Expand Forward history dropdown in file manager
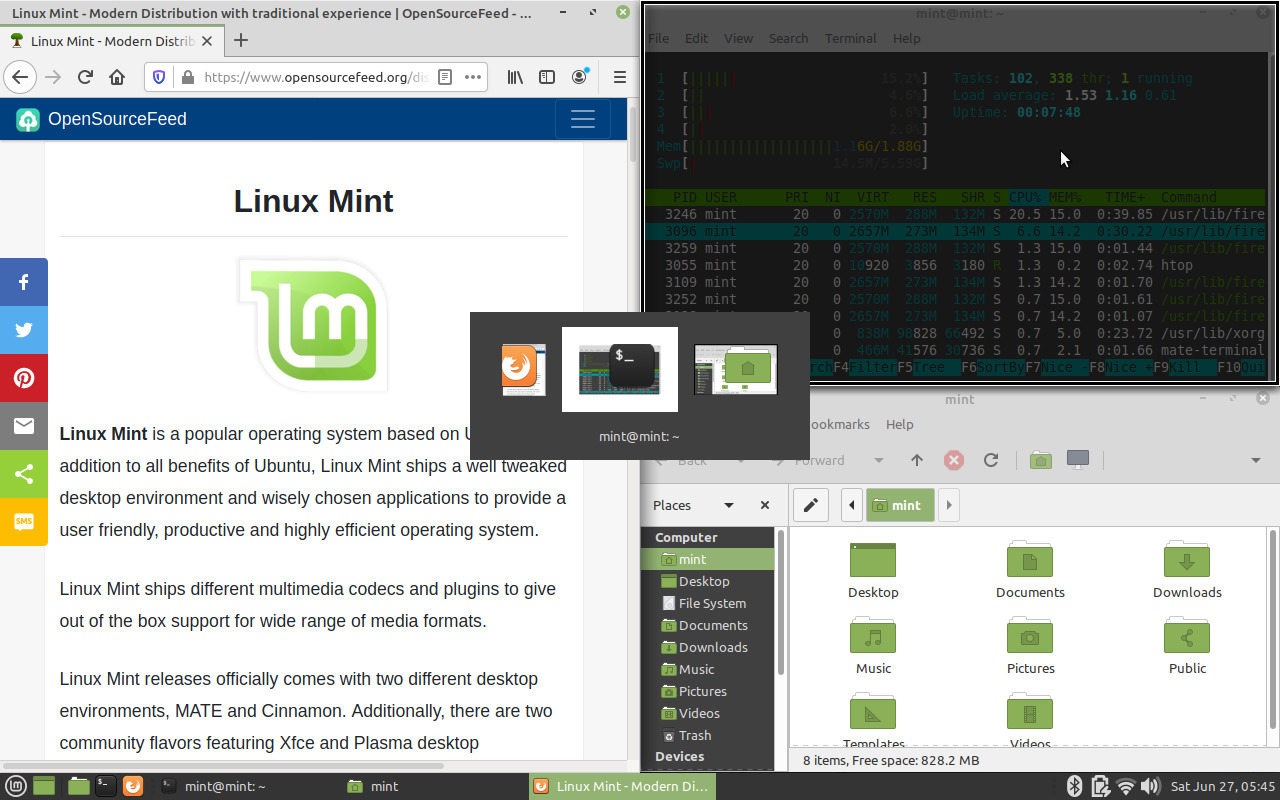Image resolution: width=1280 pixels, height=800 pixels. point(878,460)
